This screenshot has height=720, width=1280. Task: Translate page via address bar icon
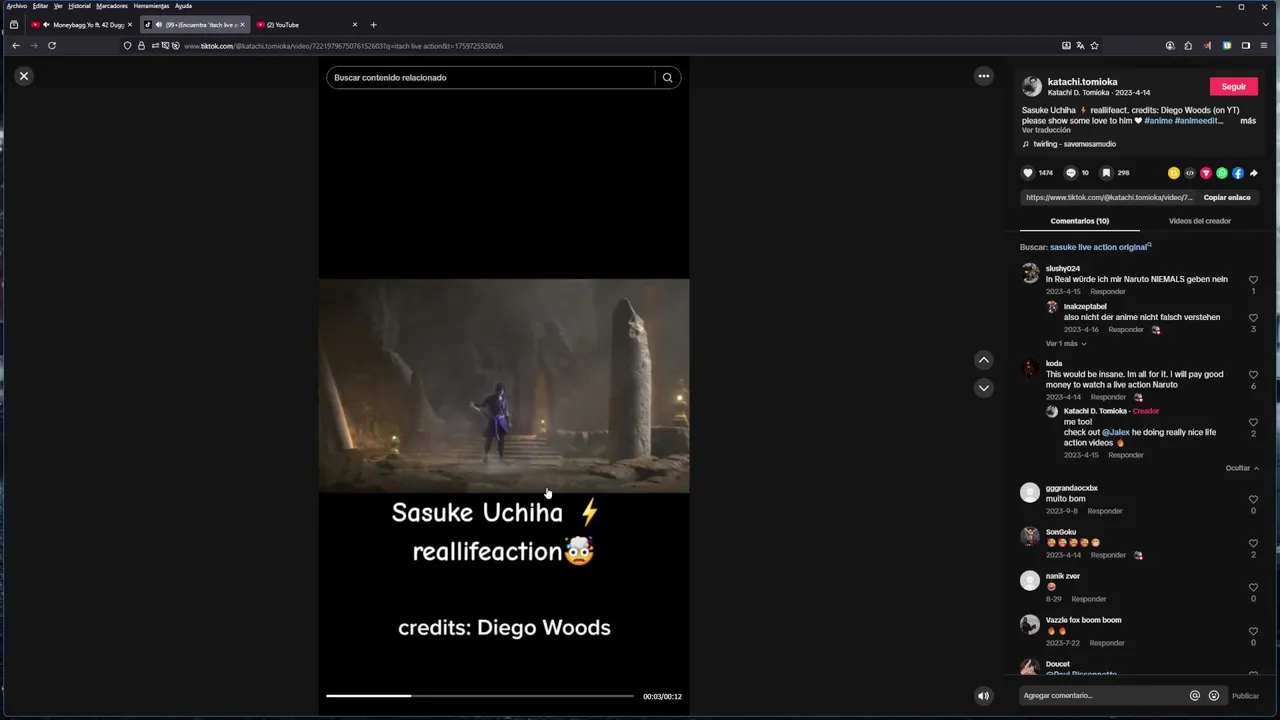point(1080,46)
